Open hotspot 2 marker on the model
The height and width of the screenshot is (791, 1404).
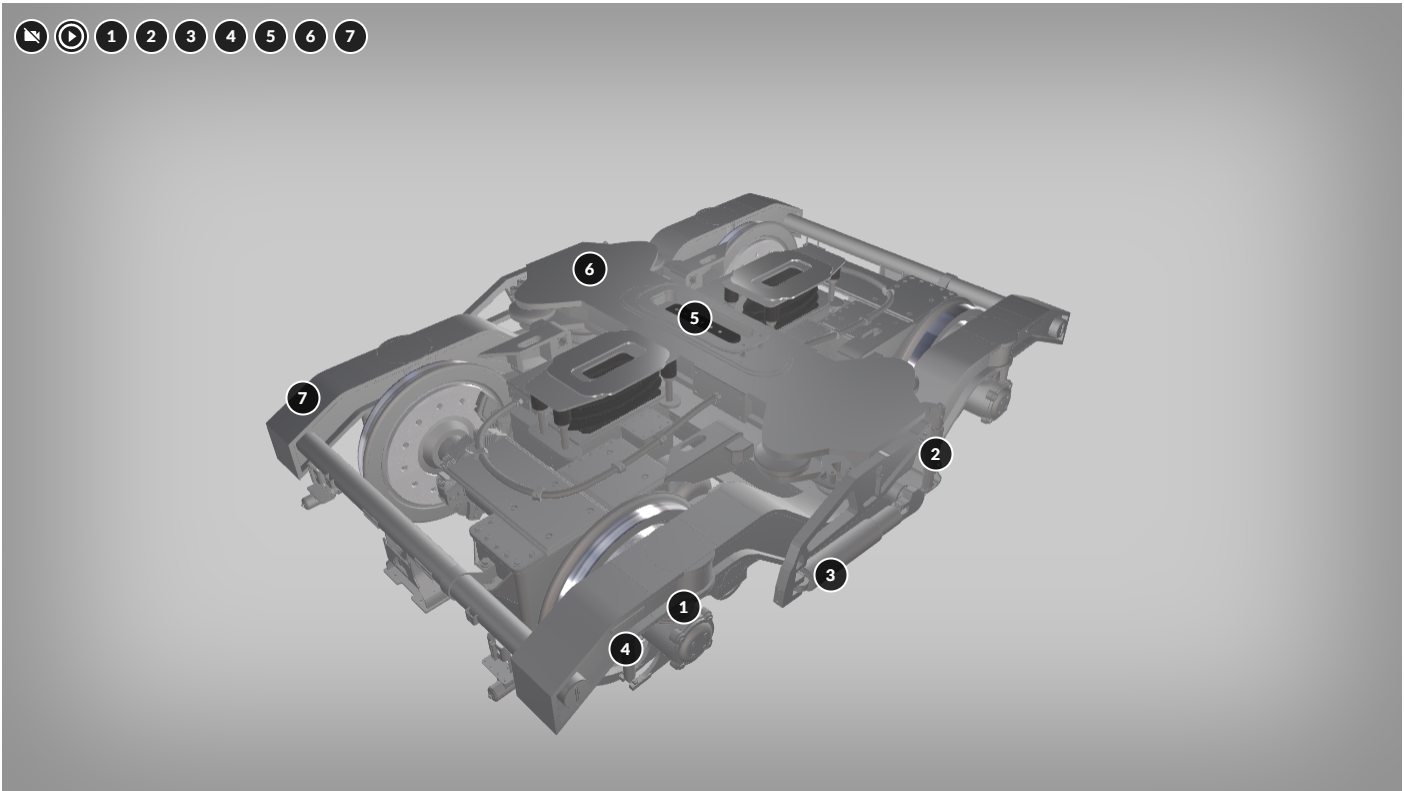pos(935,454)
